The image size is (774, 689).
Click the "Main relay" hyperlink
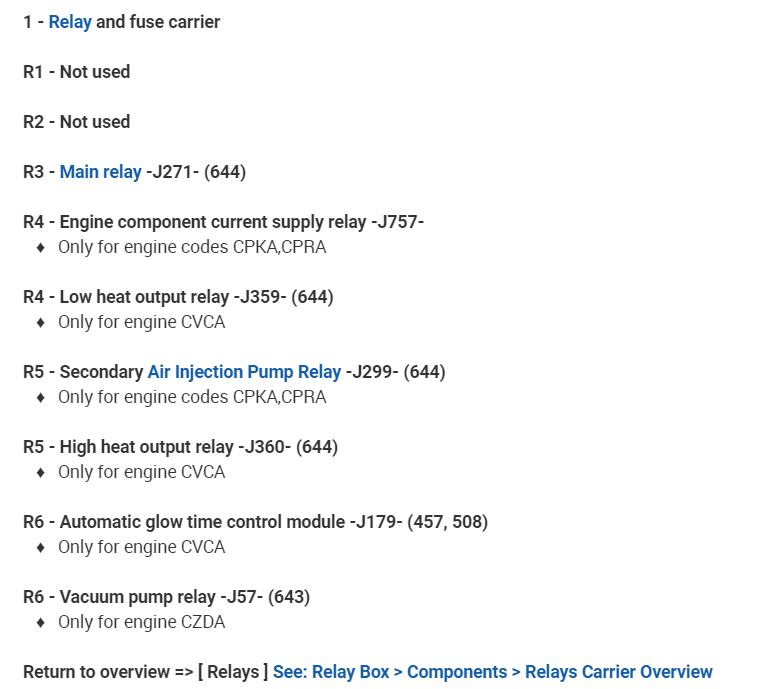(x=100, y=172)
